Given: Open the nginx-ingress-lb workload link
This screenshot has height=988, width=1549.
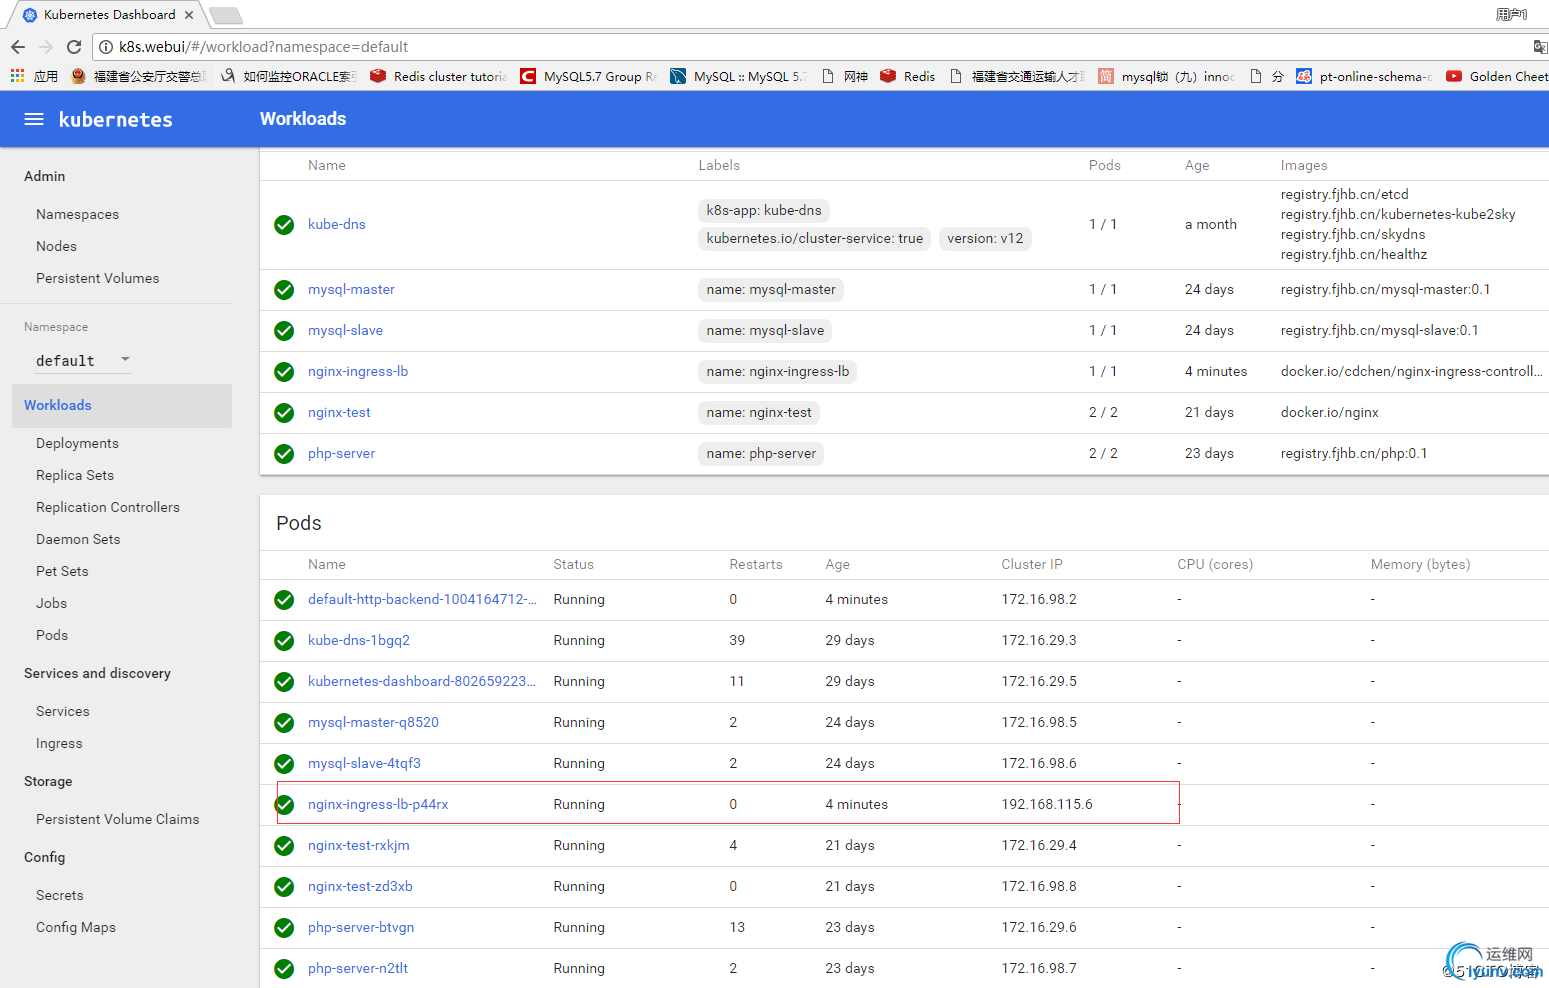Looking at the screenshot, I should click(x=357, y=371).
